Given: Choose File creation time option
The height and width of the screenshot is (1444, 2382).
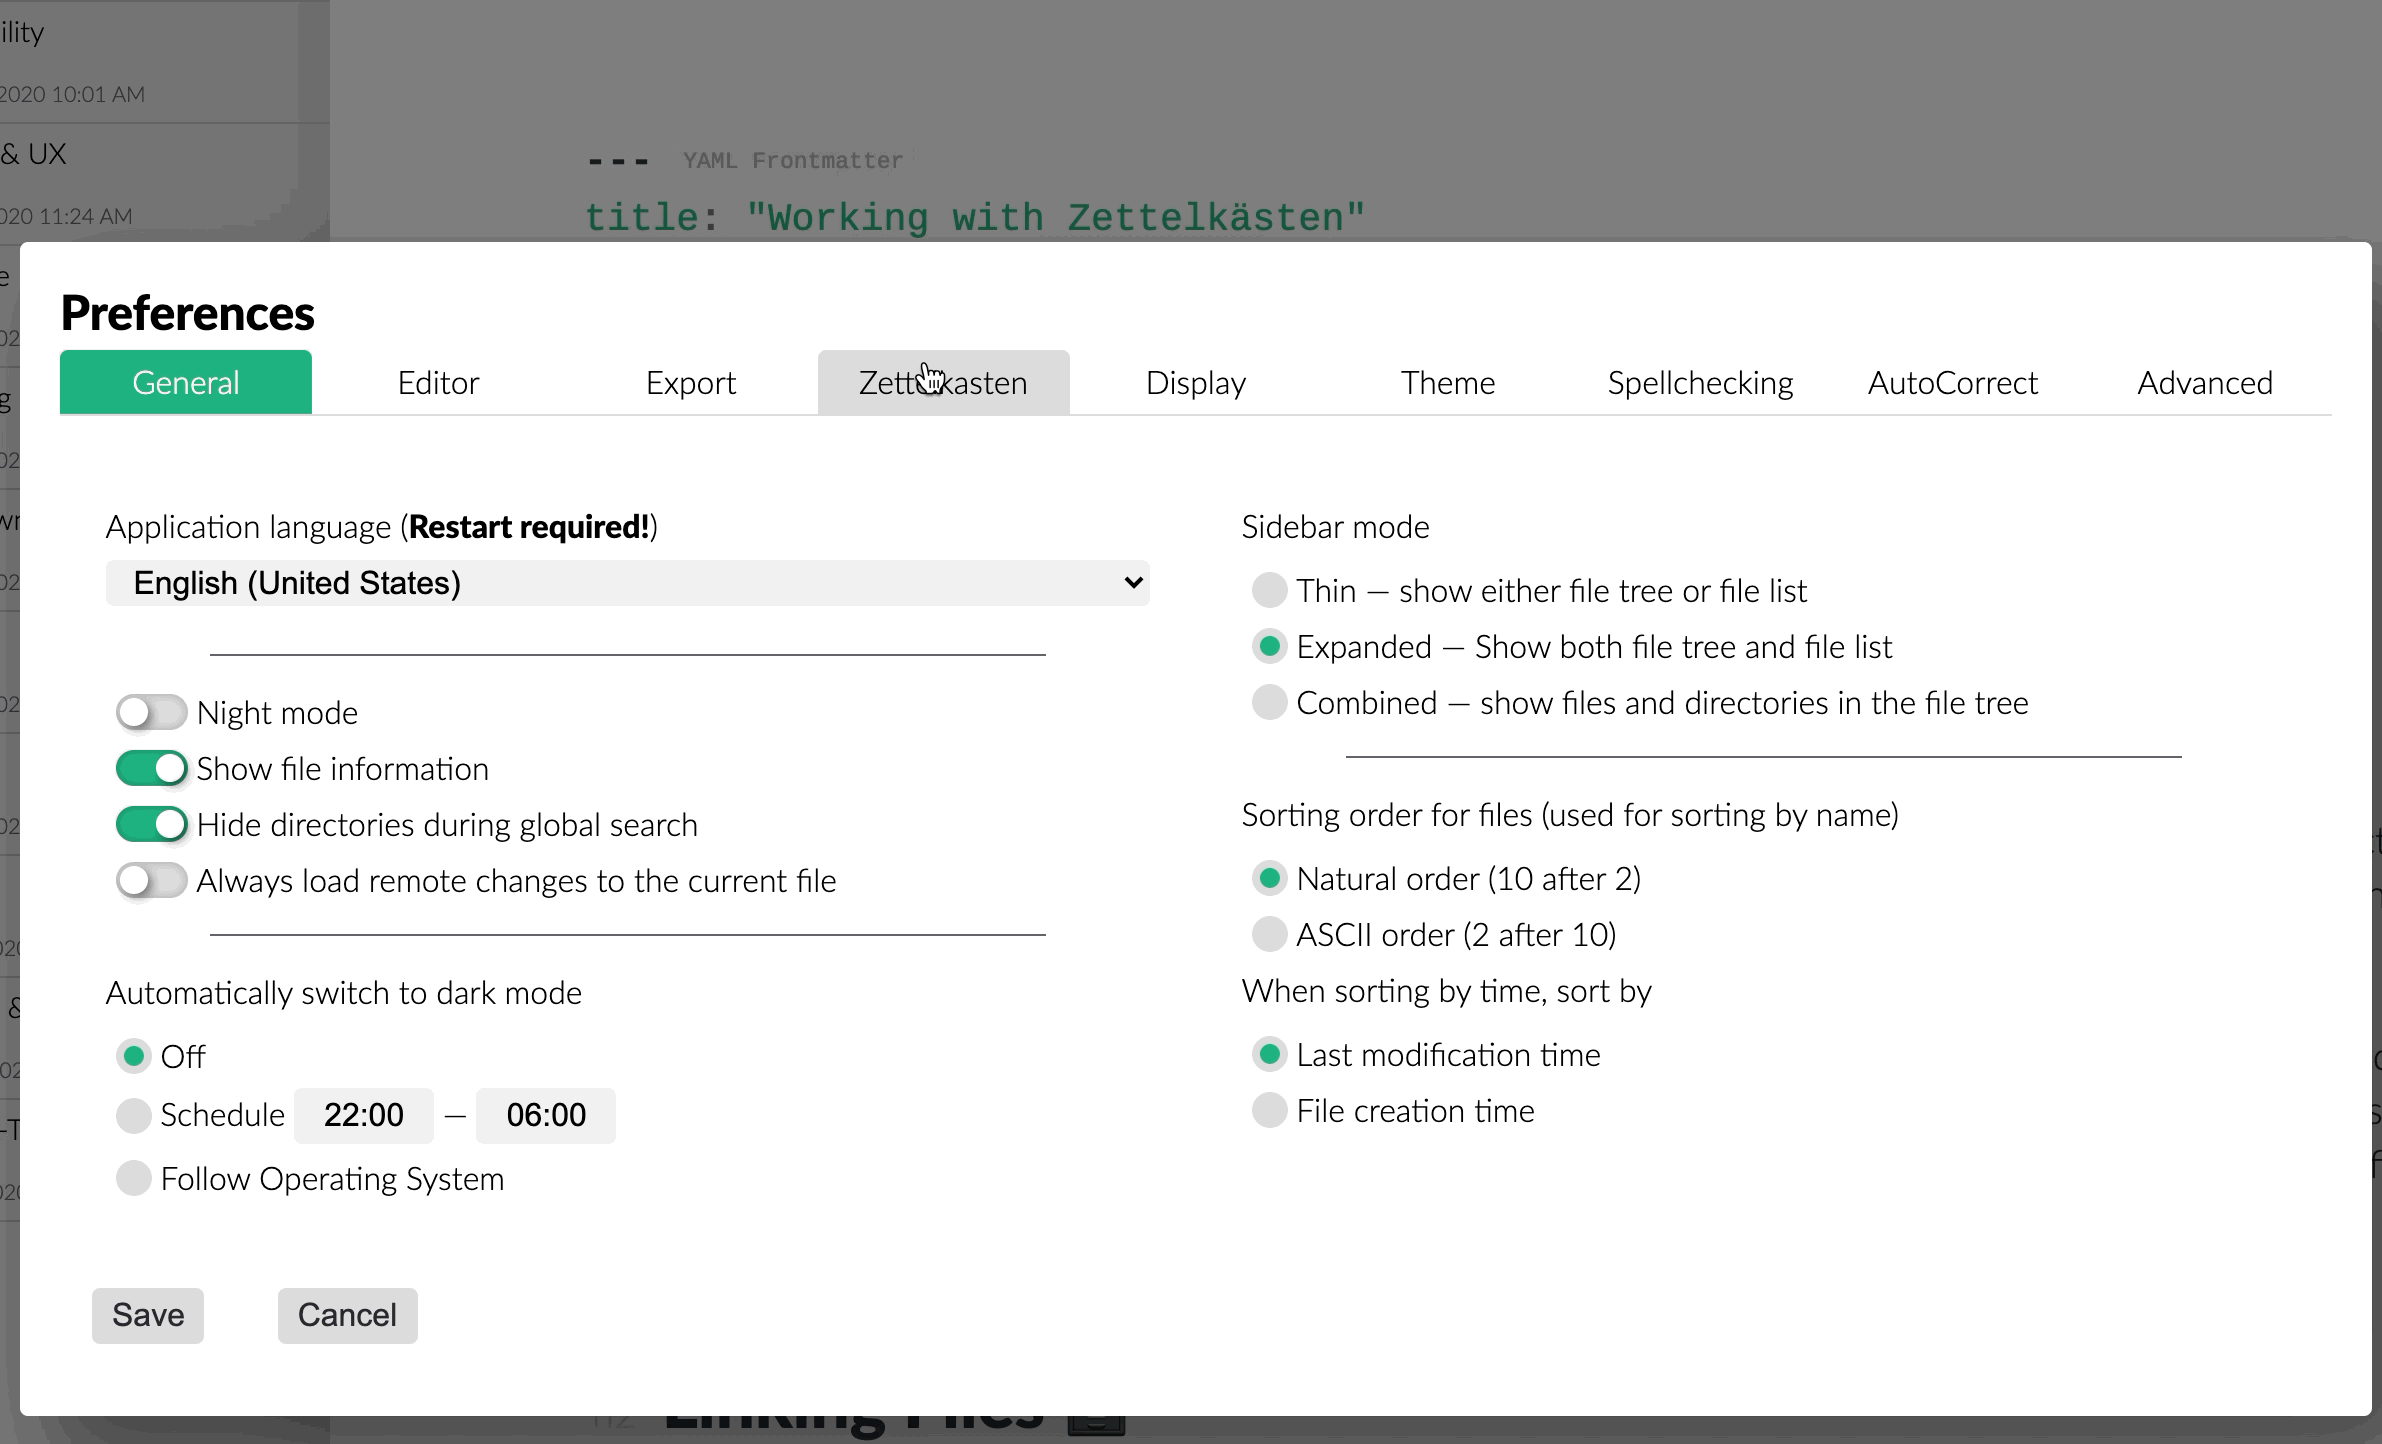Looking at the screenshot, I should [x=1269, y=1110].
